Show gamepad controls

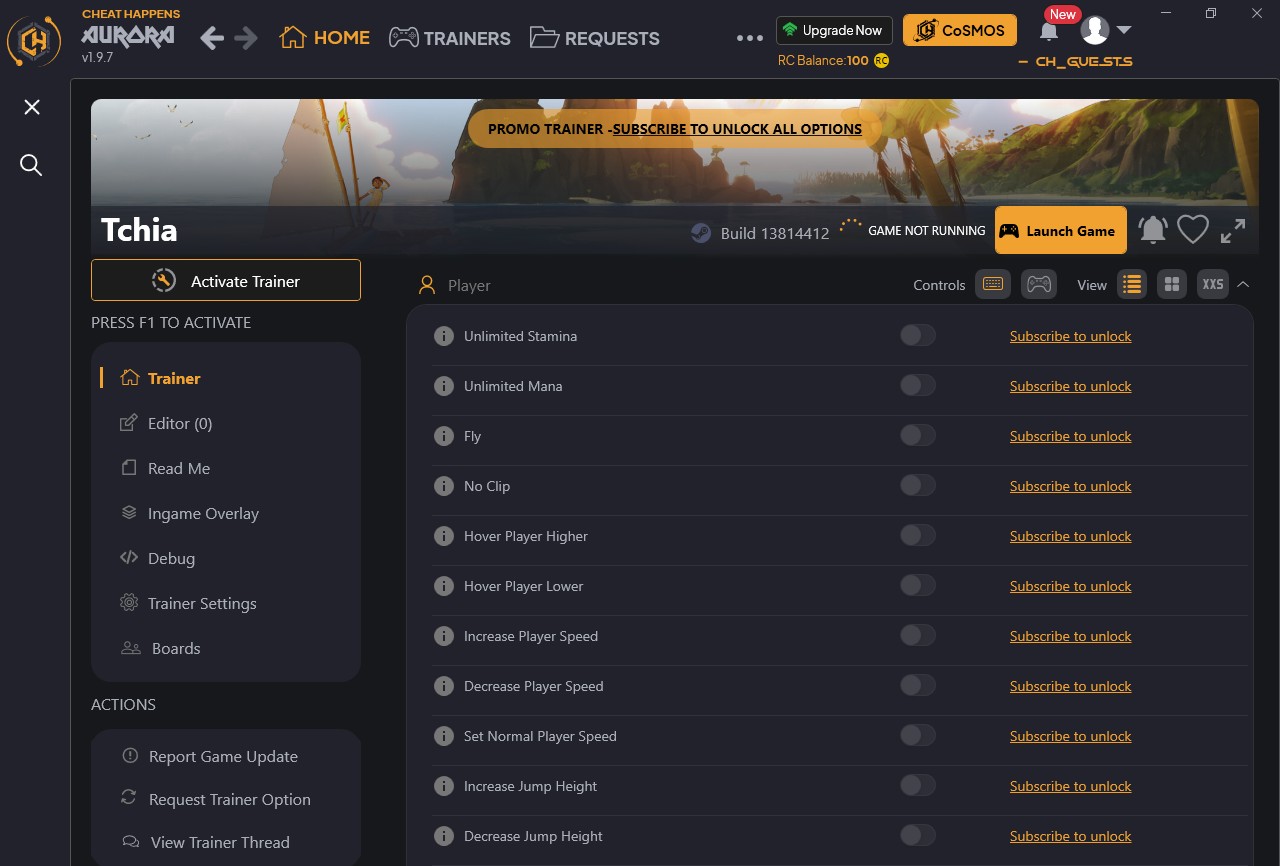click(x=1039, y=284)
